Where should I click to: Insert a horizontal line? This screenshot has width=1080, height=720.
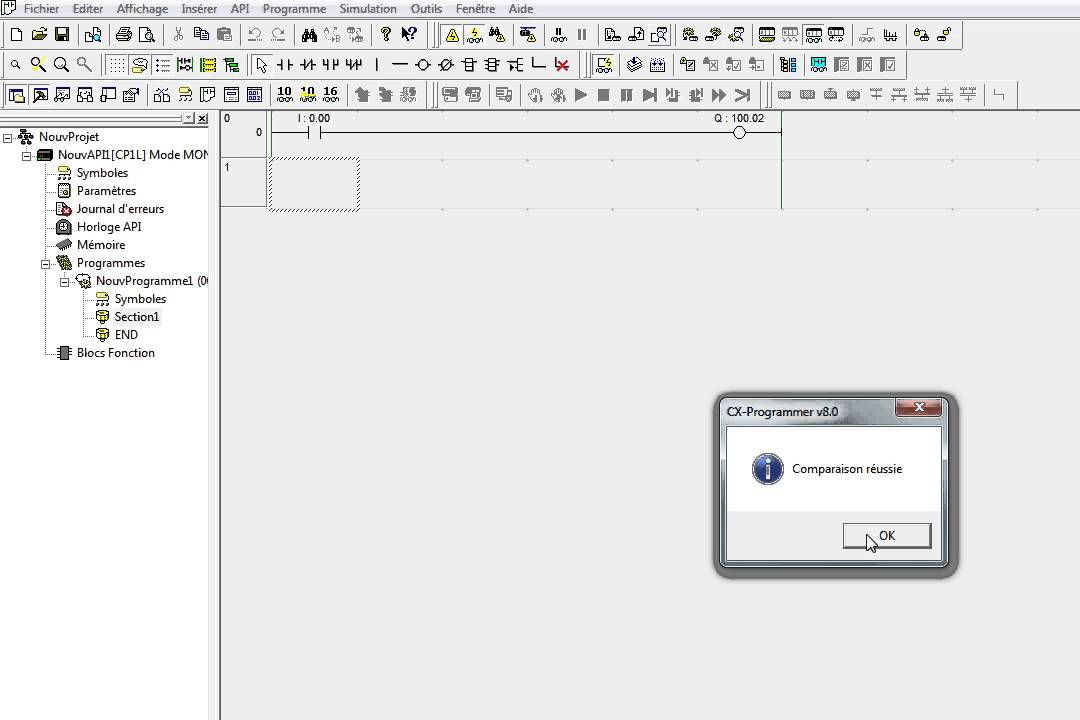coord(399,65)
